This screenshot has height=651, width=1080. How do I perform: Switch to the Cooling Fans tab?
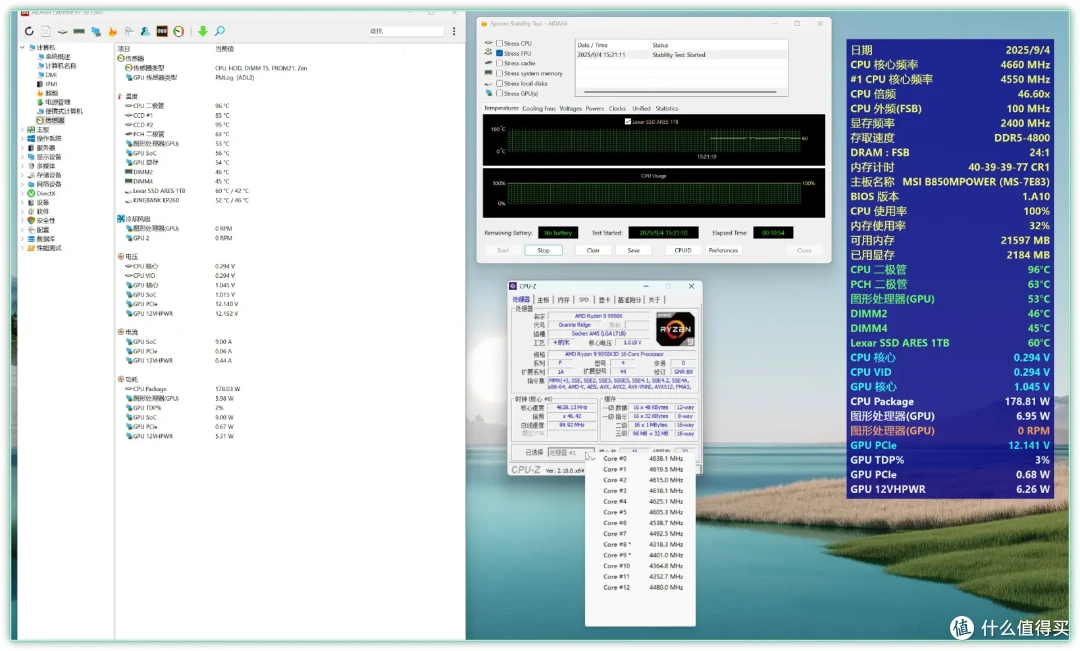pos(539,108)
